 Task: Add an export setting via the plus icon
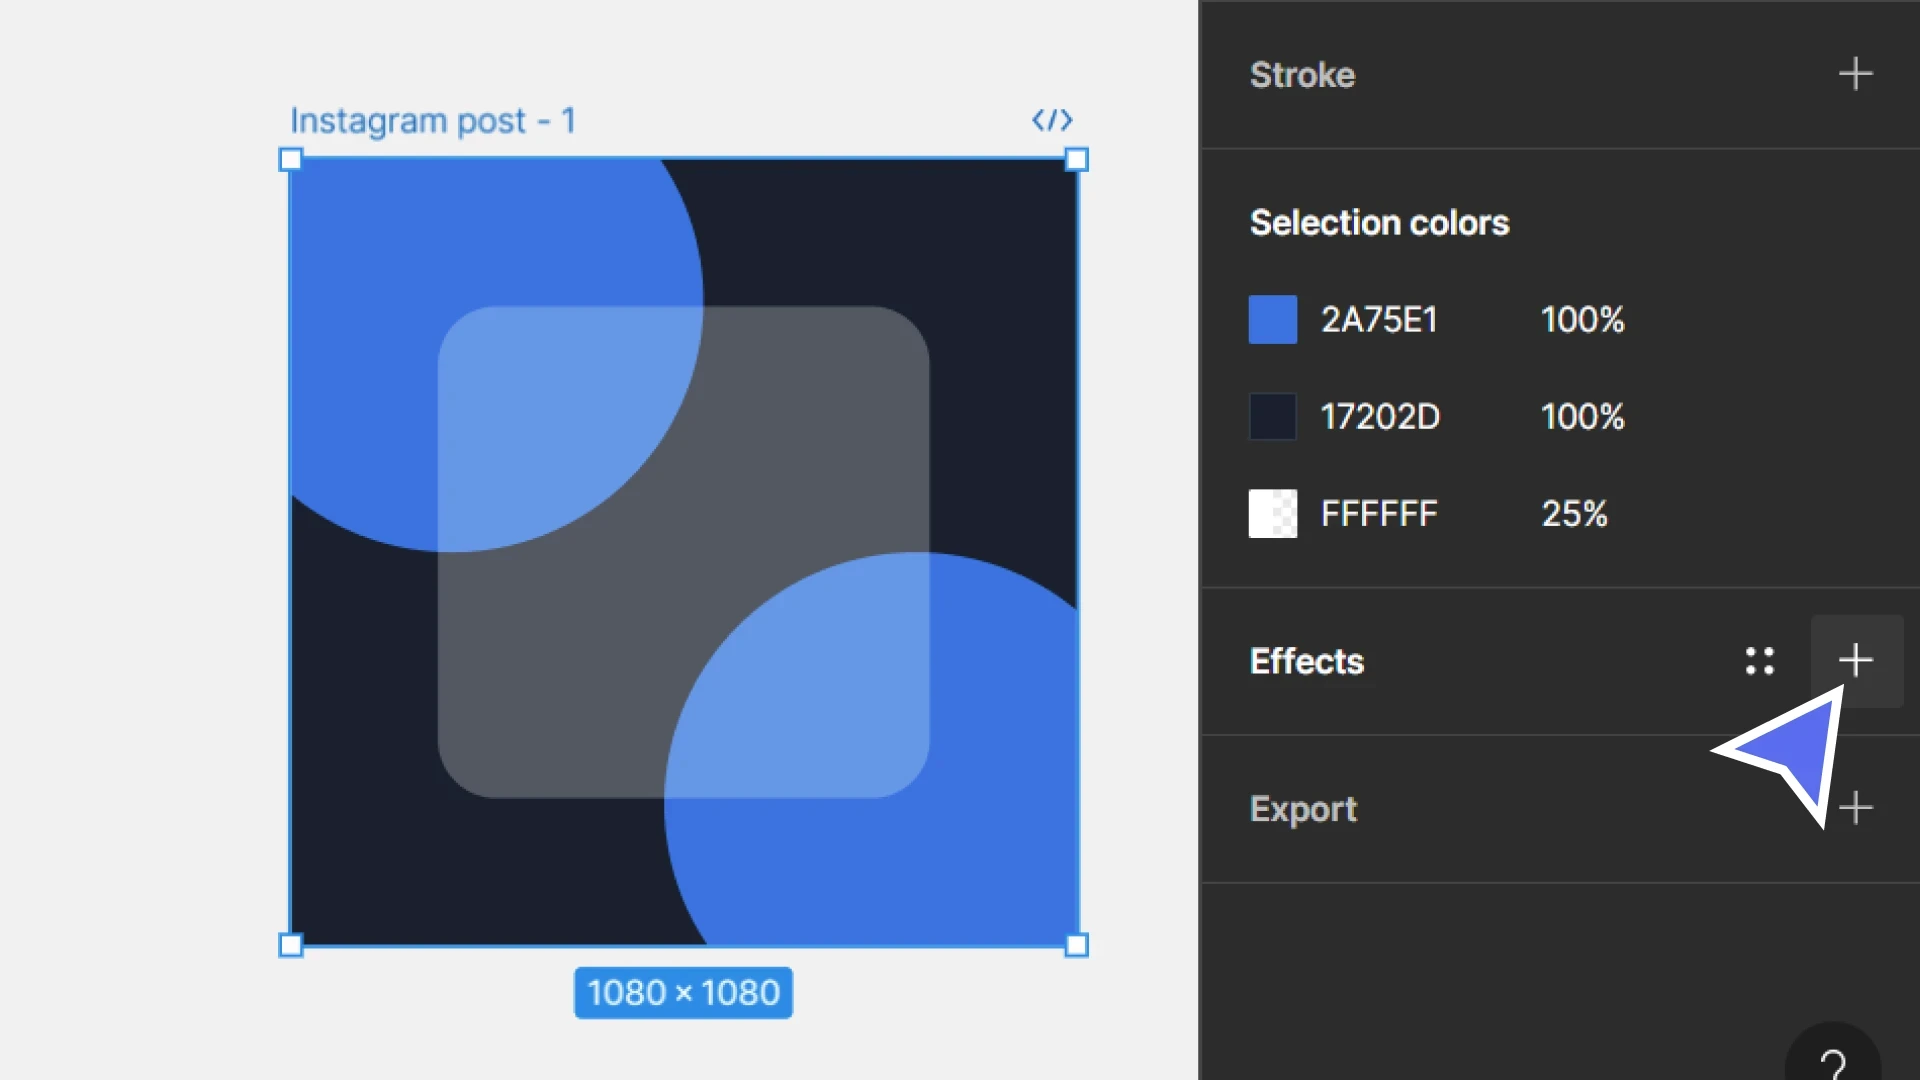point(1856,808)
